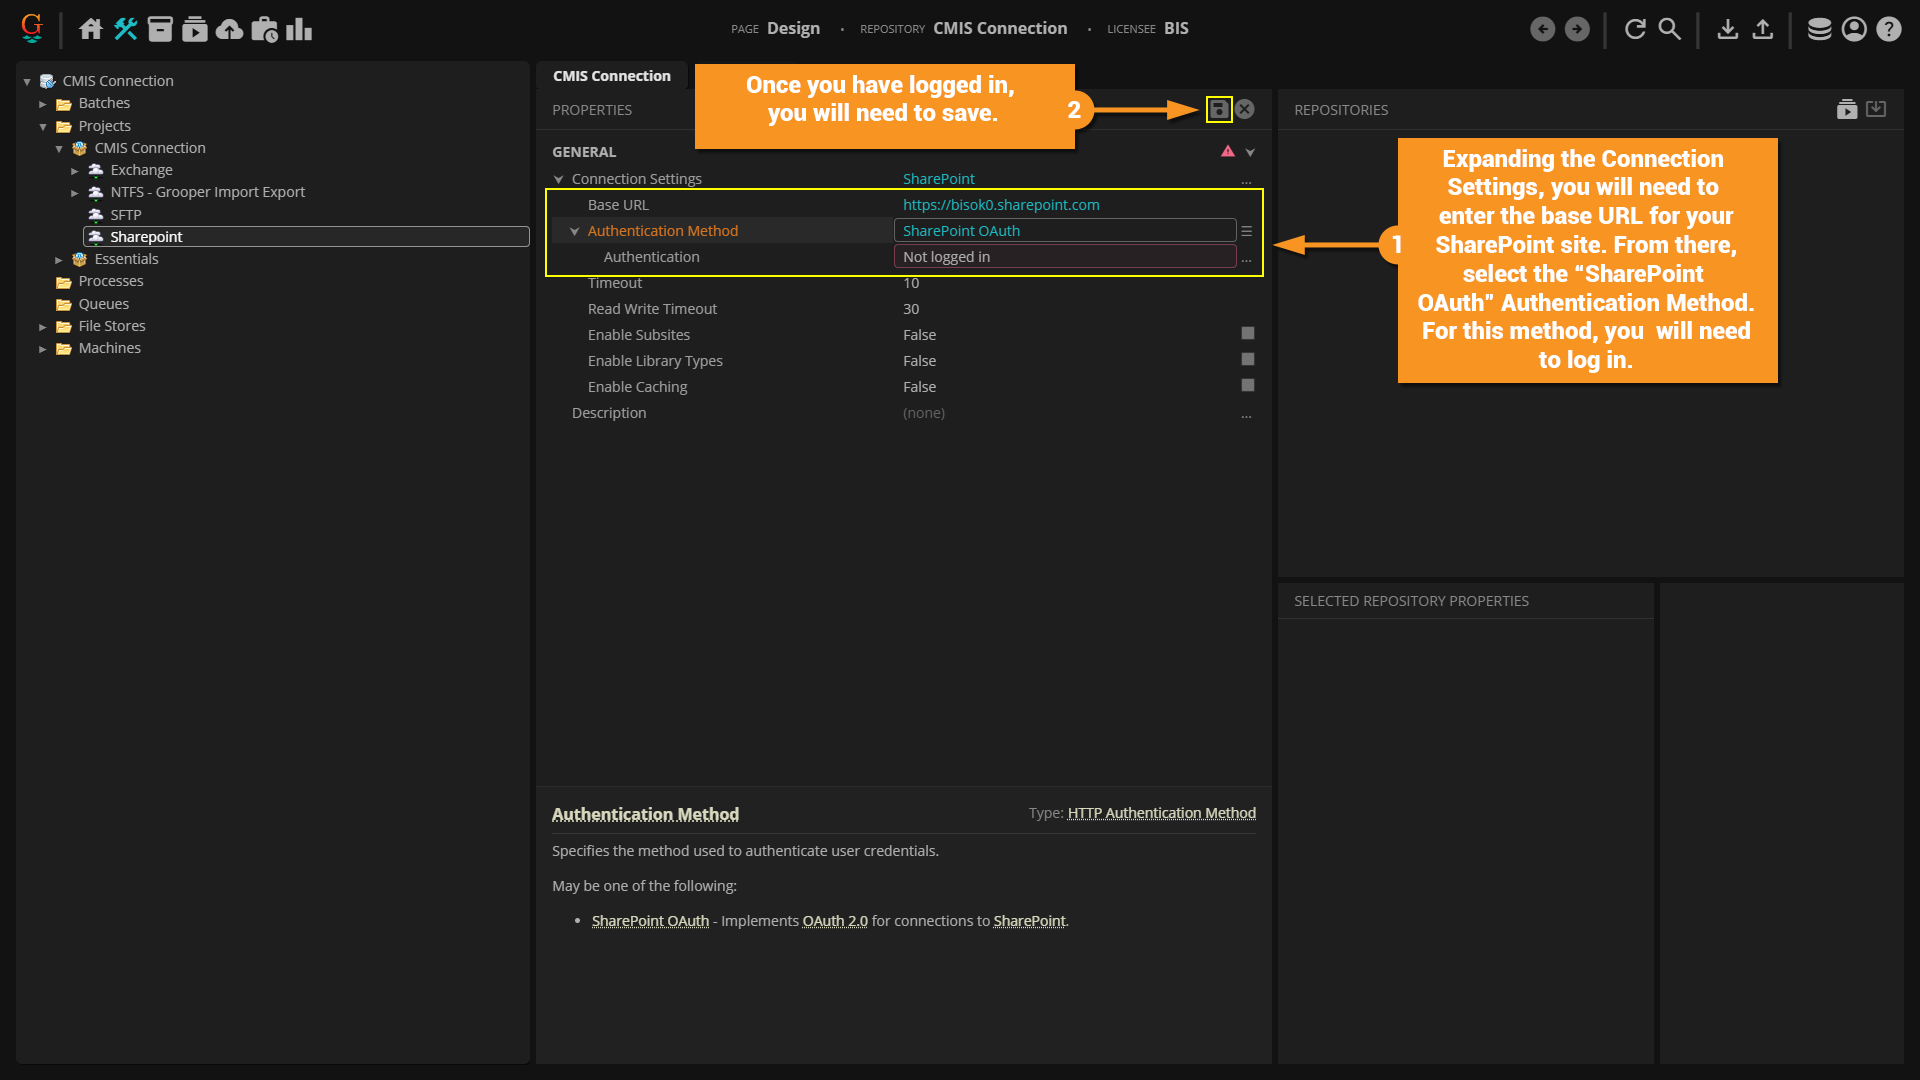Select the CMIS Connection tab
1920x1080 pixels.
611,76
